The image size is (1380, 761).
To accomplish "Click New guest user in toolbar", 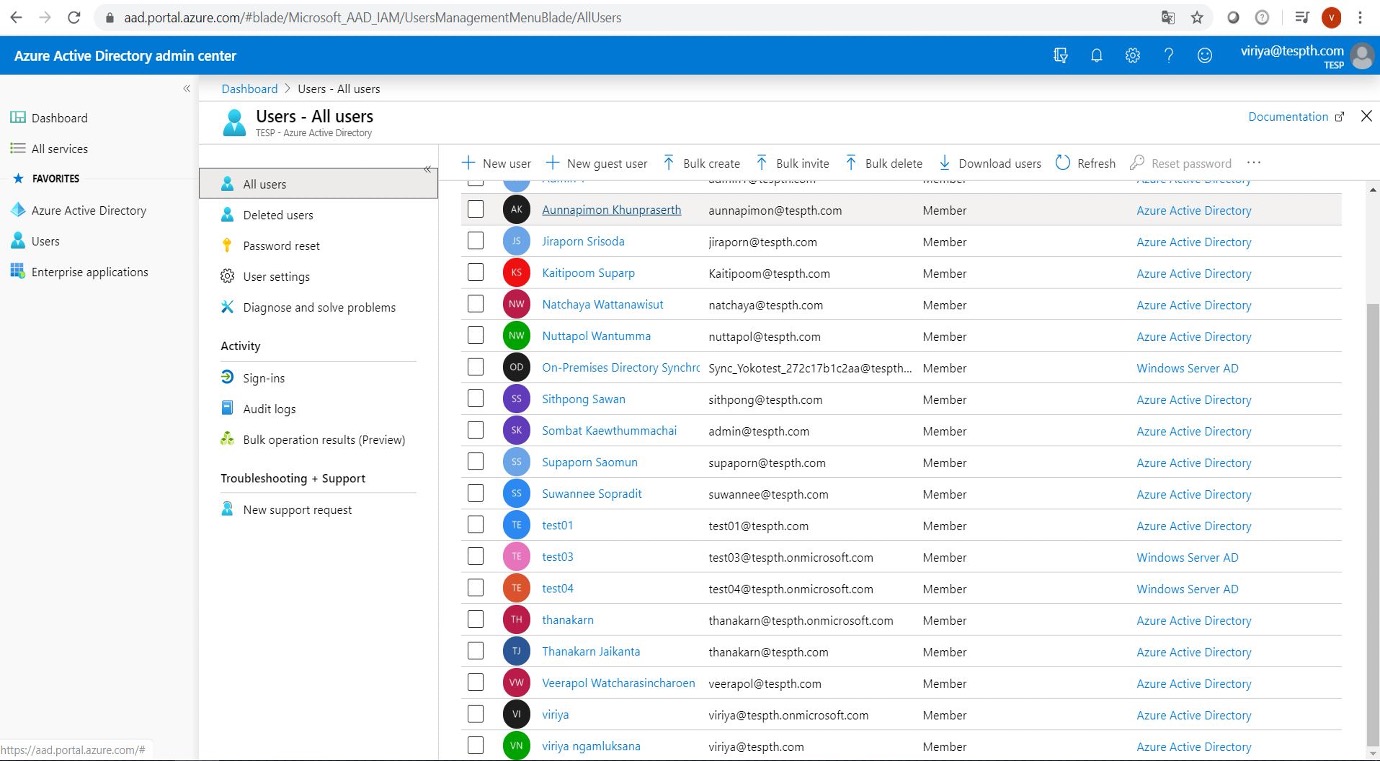I will (596, 163).
